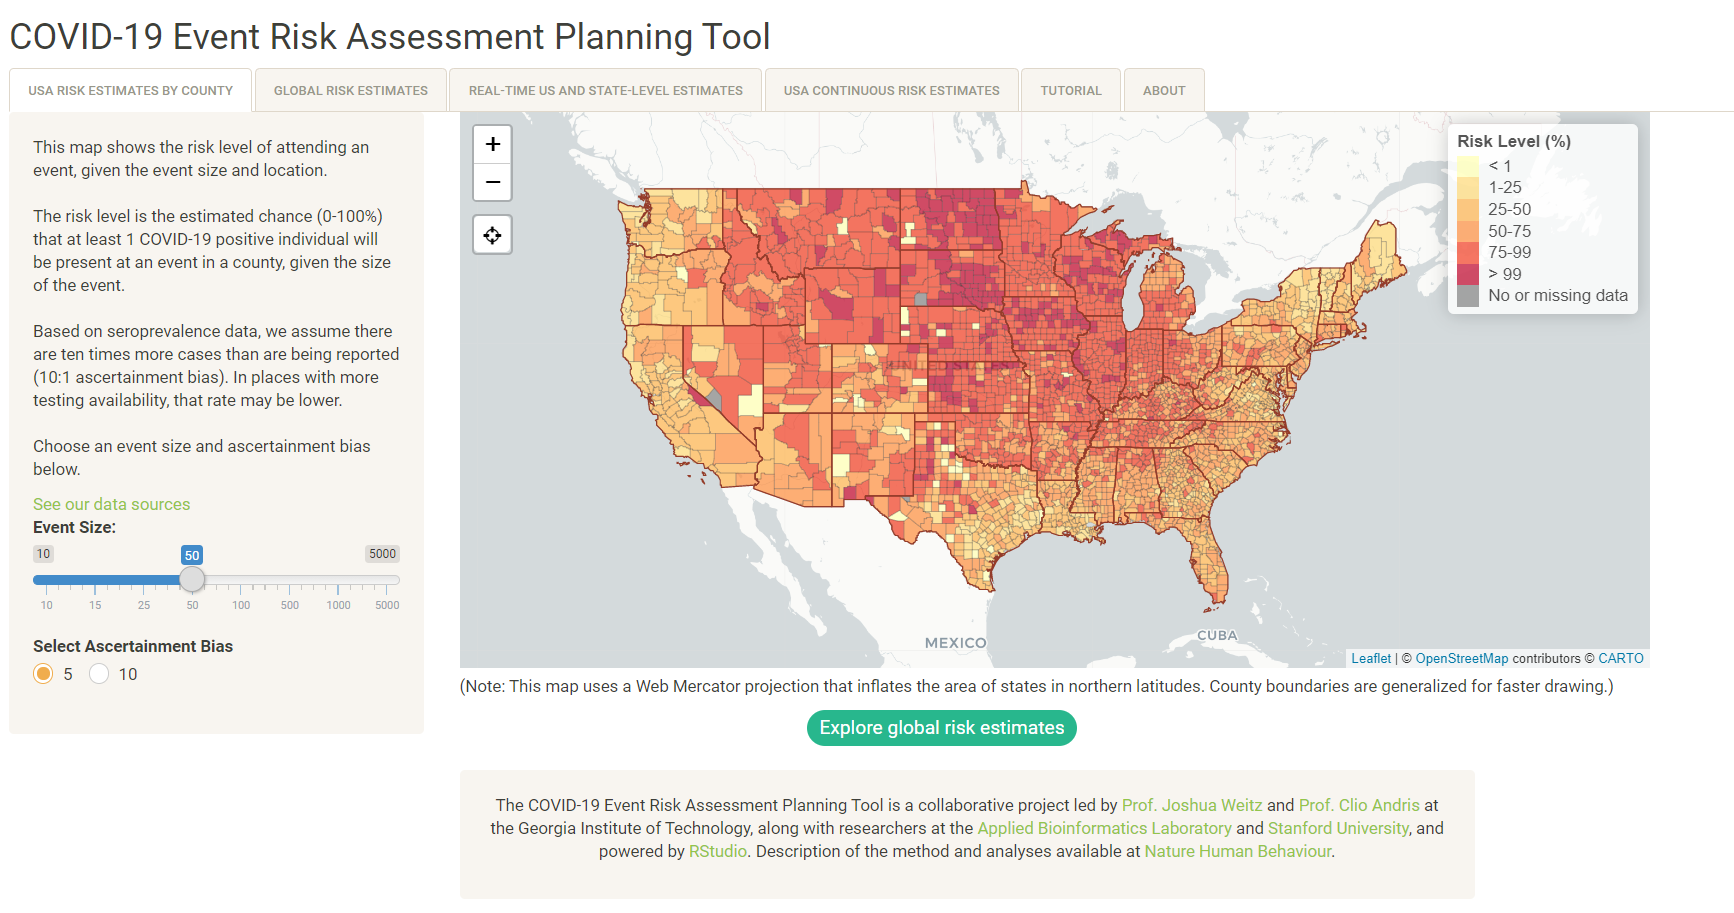The width and height of the screenshot is (1734, 913).
Task: Click the 25-50 legend entry
Action: pyautogui.click(x=1509, y=209)
